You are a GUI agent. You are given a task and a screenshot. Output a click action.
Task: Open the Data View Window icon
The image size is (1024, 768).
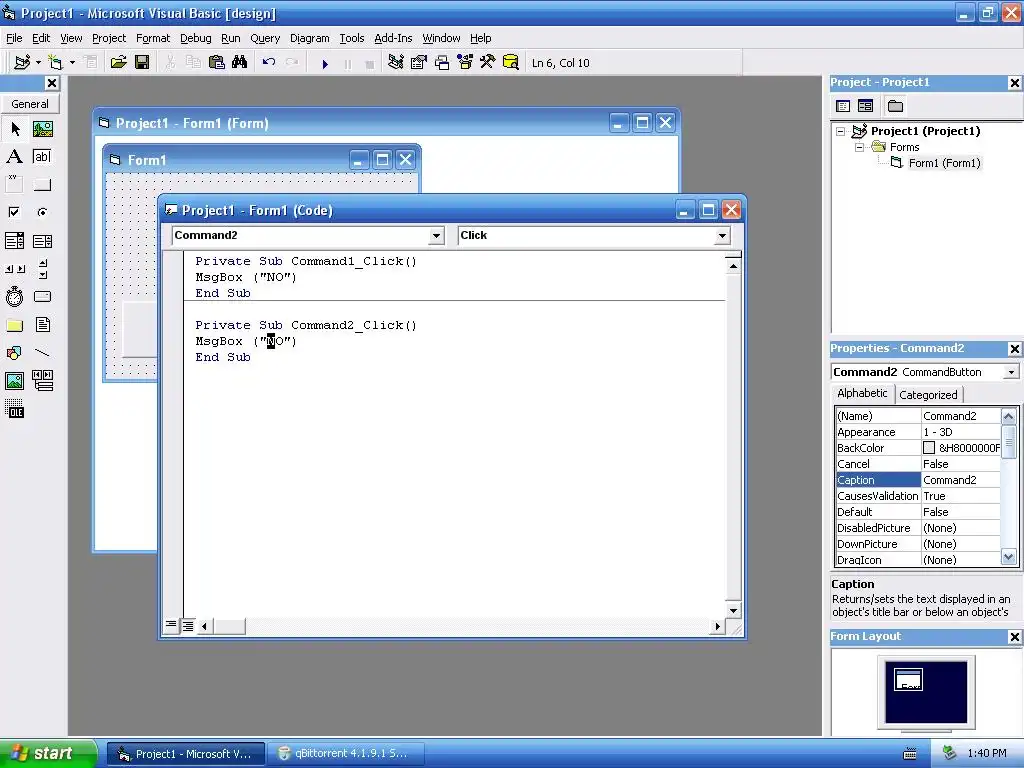pos(511,63)
